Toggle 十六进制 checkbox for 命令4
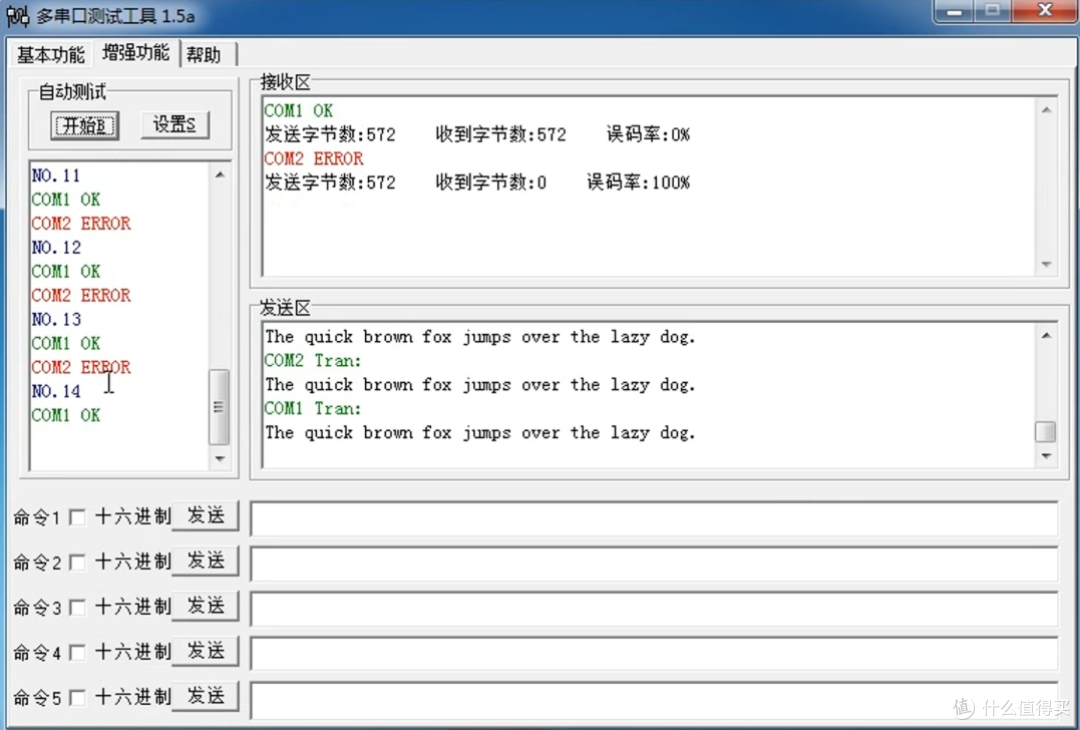Image resolution: width=1080 pixels, height=730 pixels. [x=78, y=653]
